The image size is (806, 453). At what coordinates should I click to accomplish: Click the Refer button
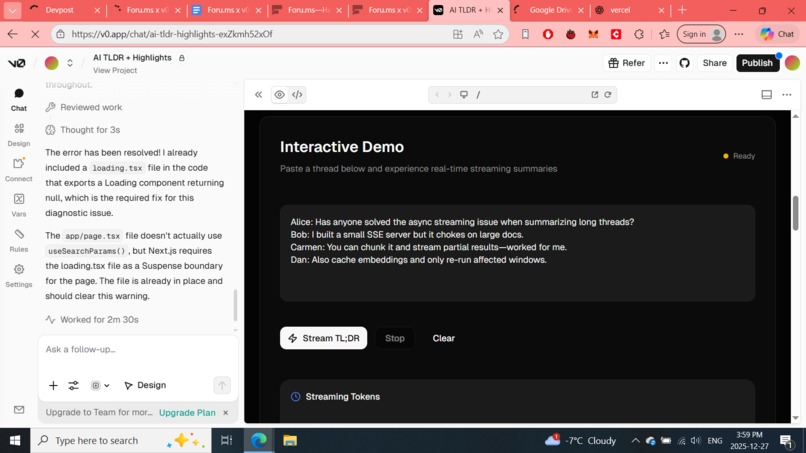(626, 63)
